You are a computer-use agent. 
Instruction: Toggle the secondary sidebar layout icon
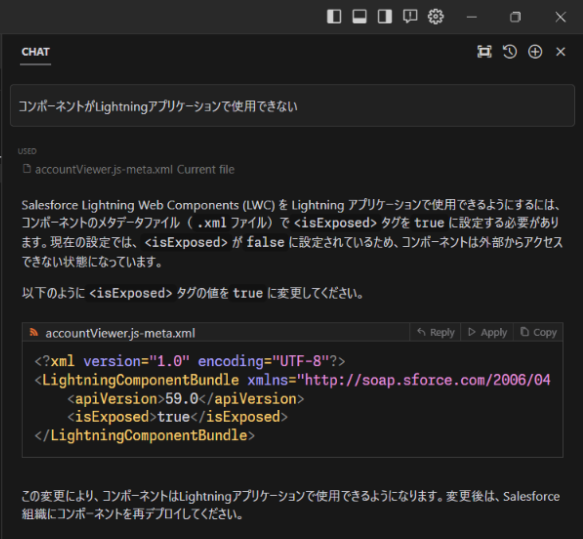point(384,17)
